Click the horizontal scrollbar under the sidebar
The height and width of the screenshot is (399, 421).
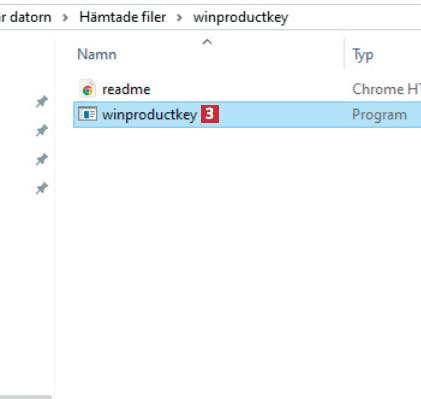(x=26, y=397)
